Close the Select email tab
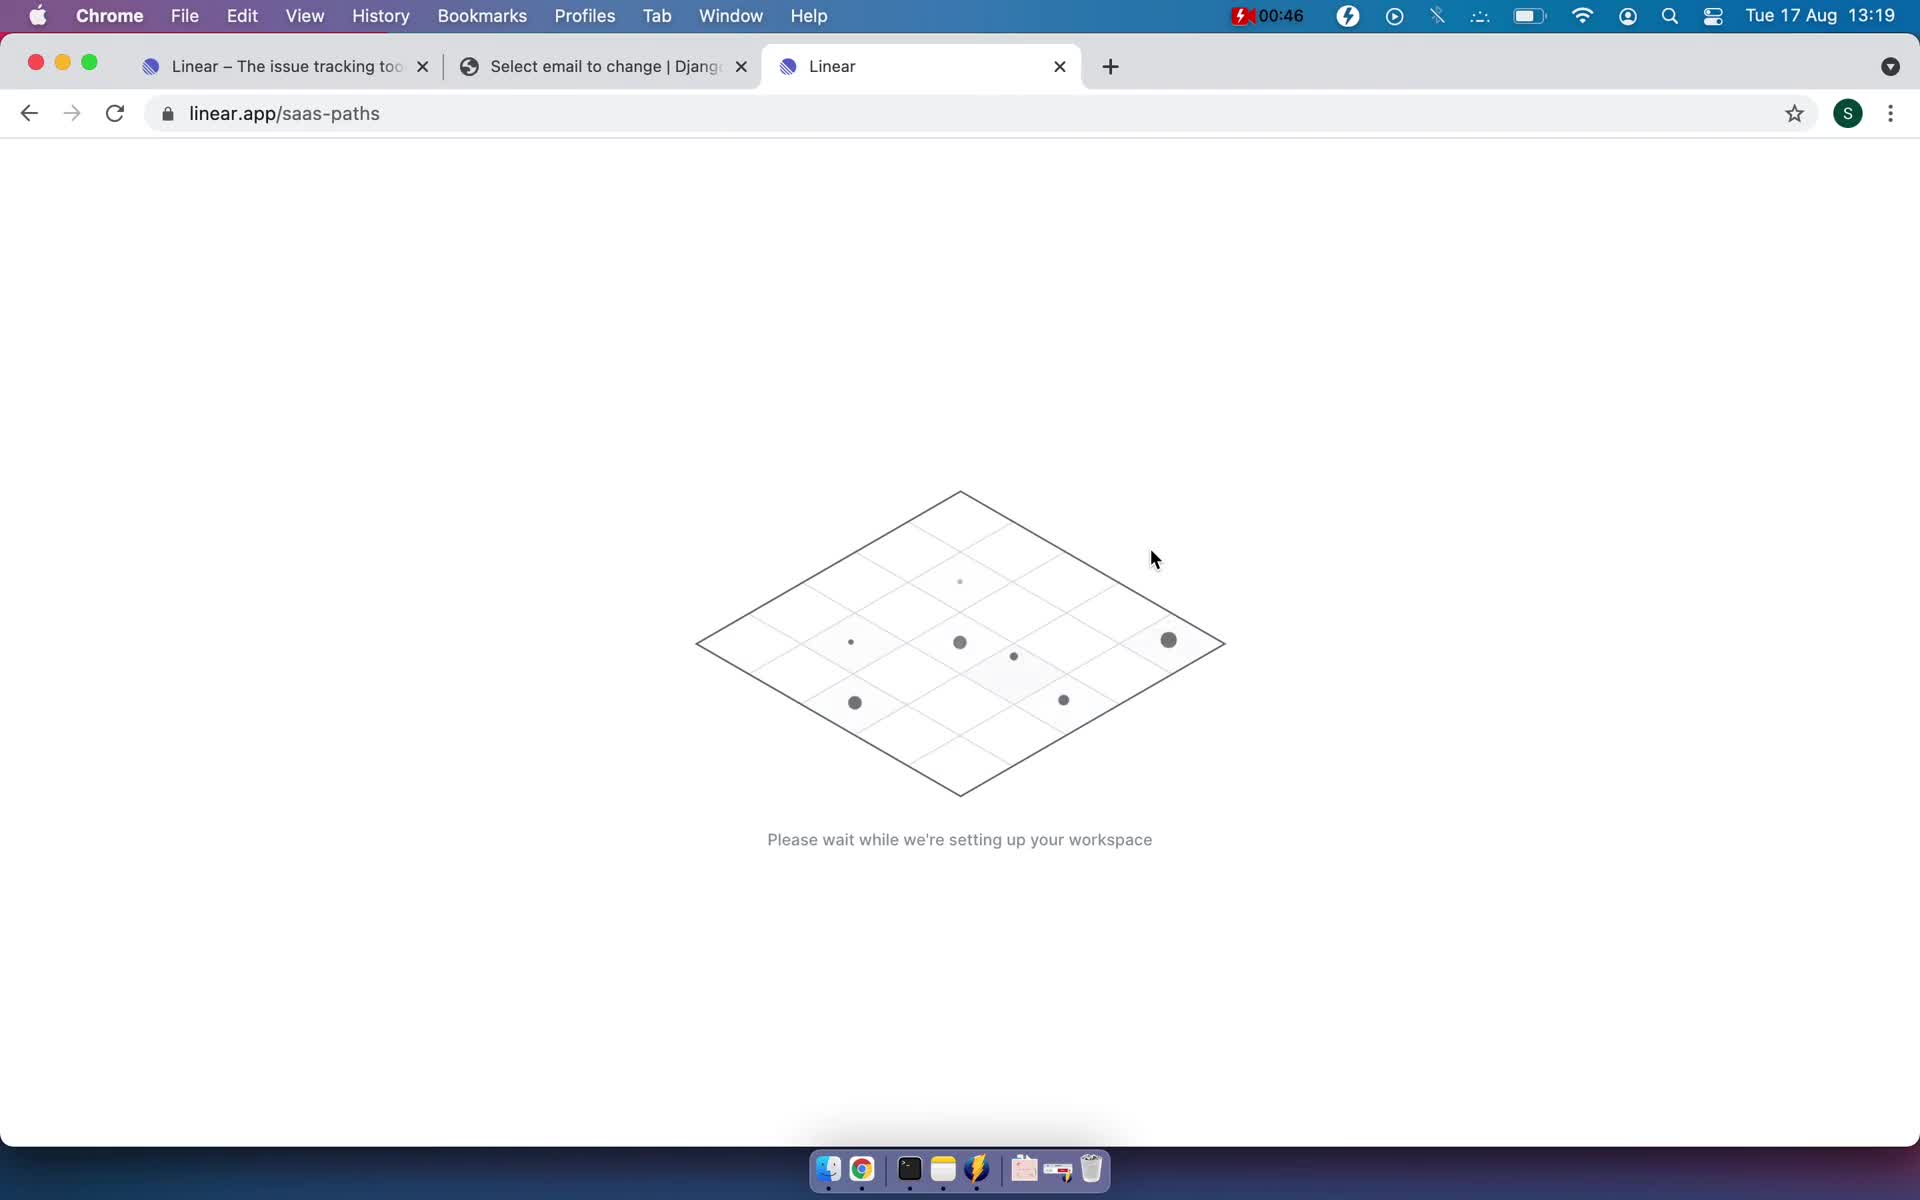1920x1200 pixels. pos(742,66)
